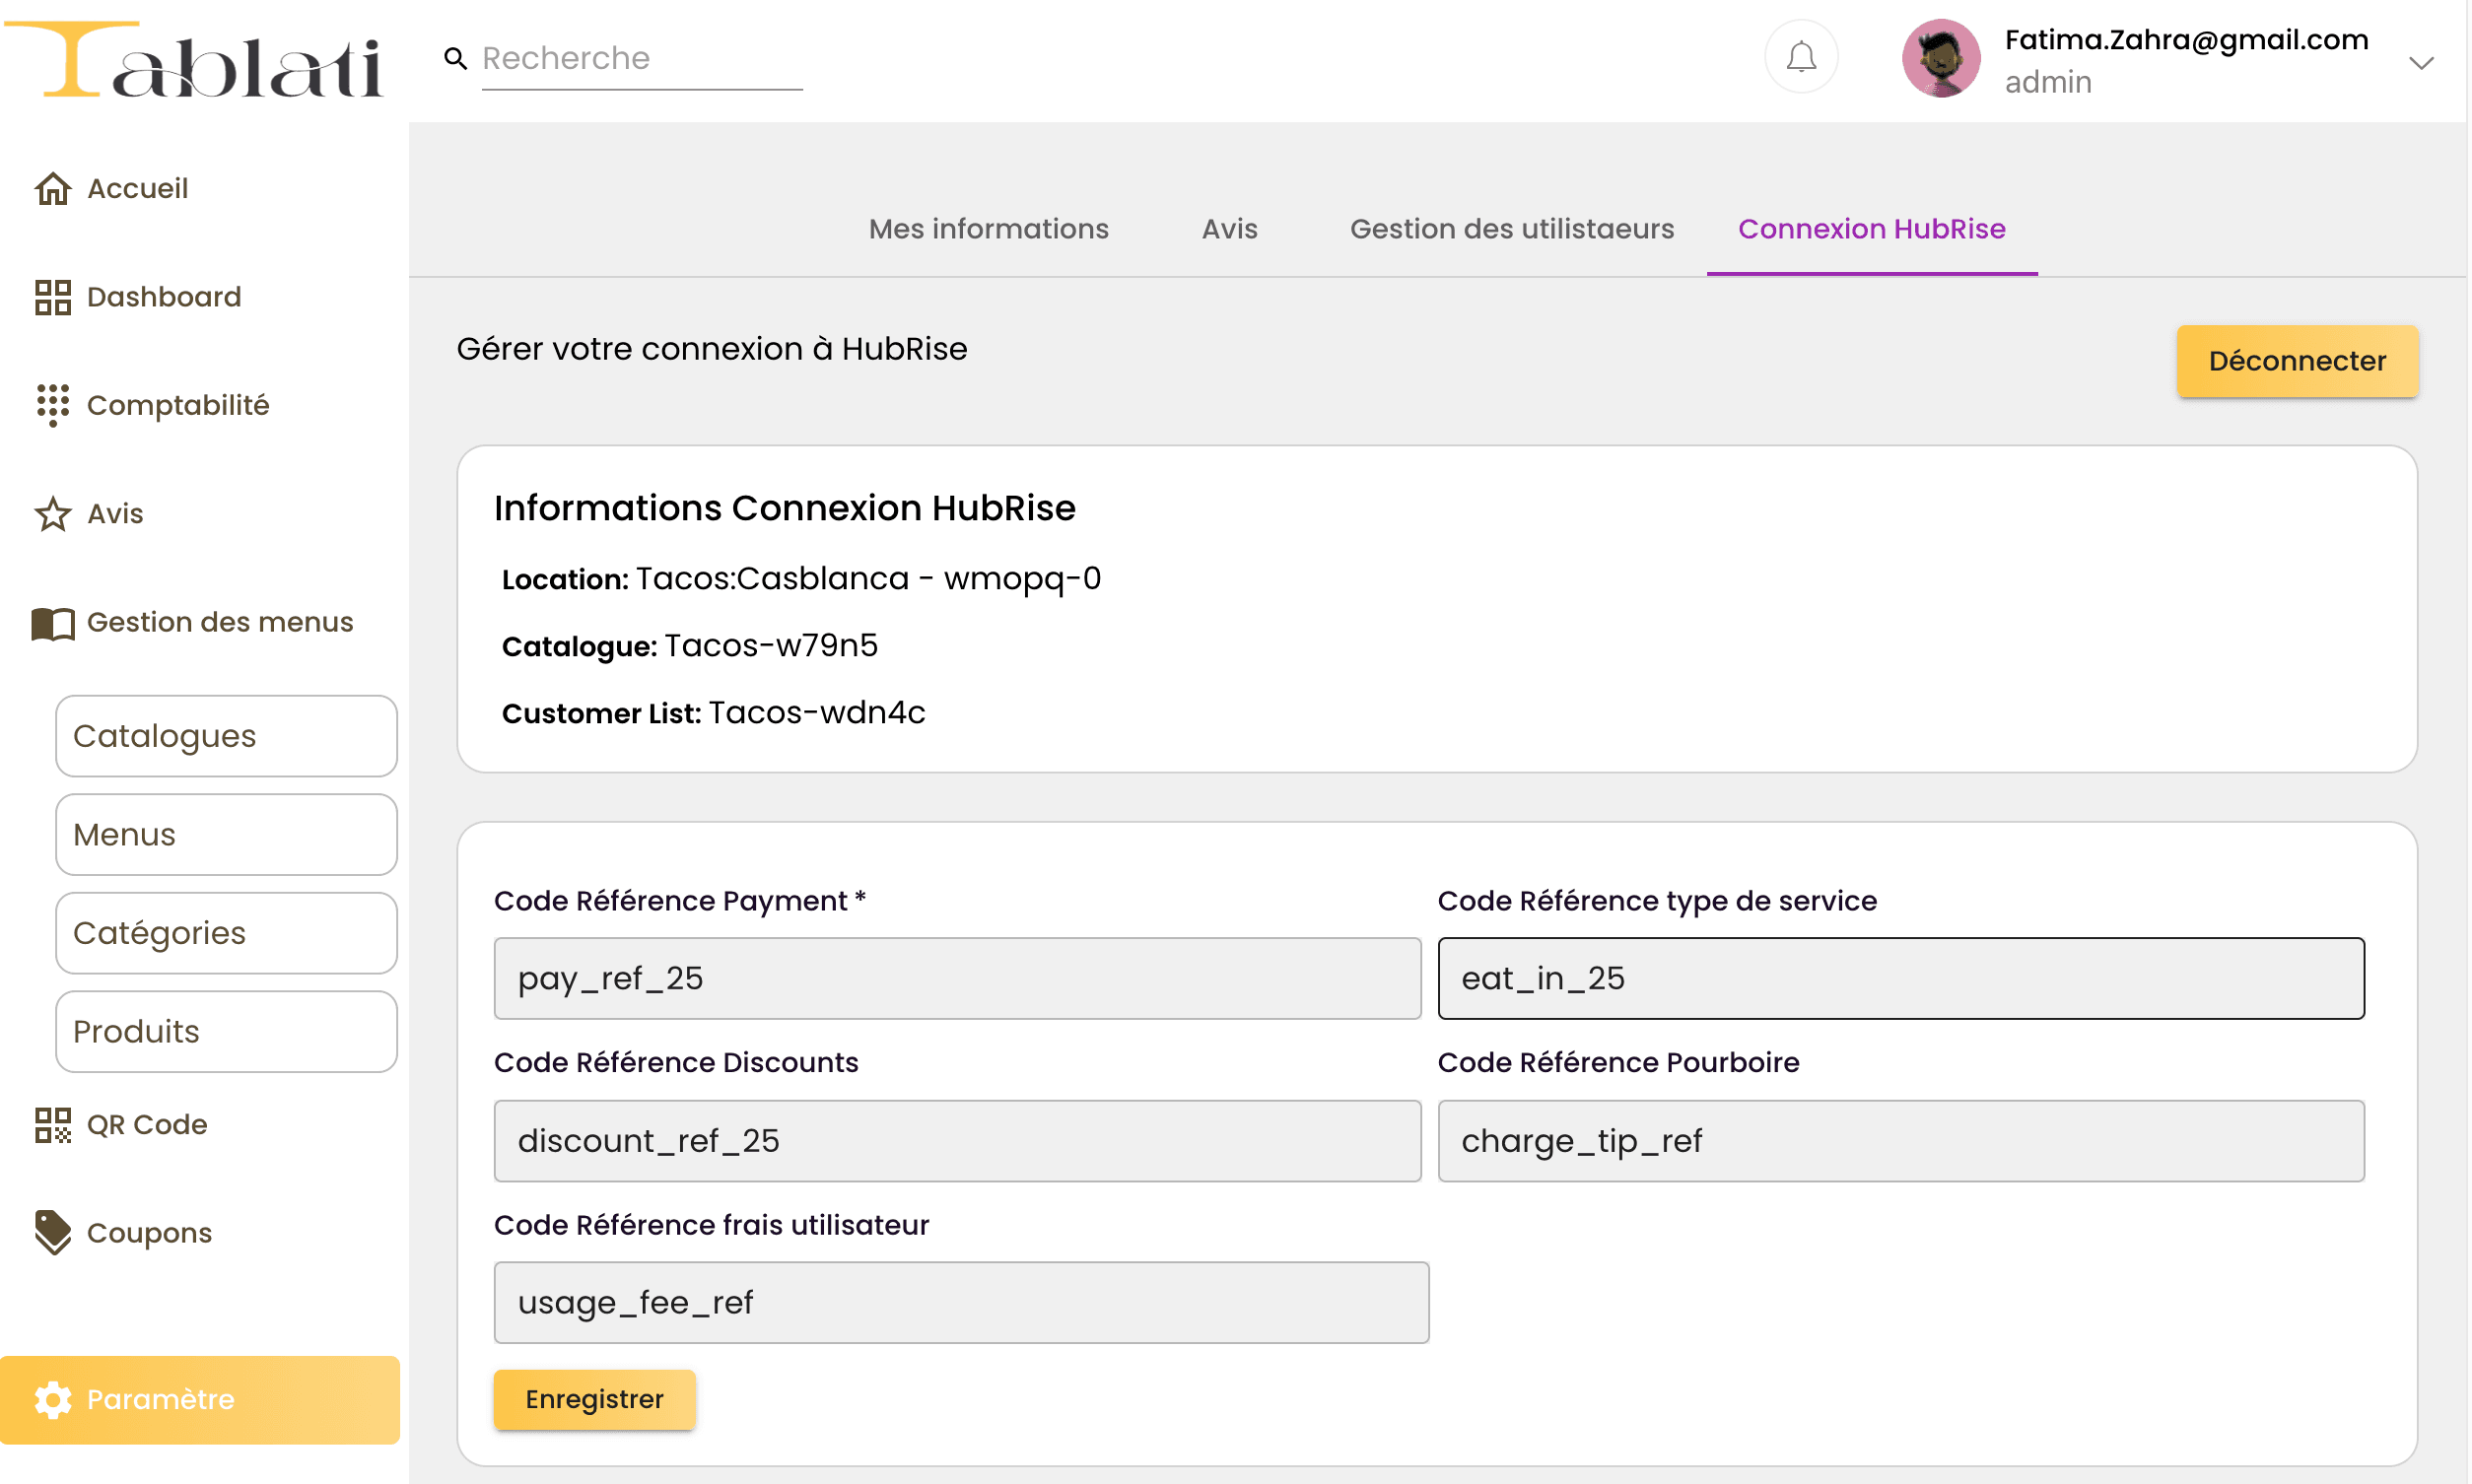Click the search magnifier icon
The image size is (2472, 1484).
coord(456,58)
